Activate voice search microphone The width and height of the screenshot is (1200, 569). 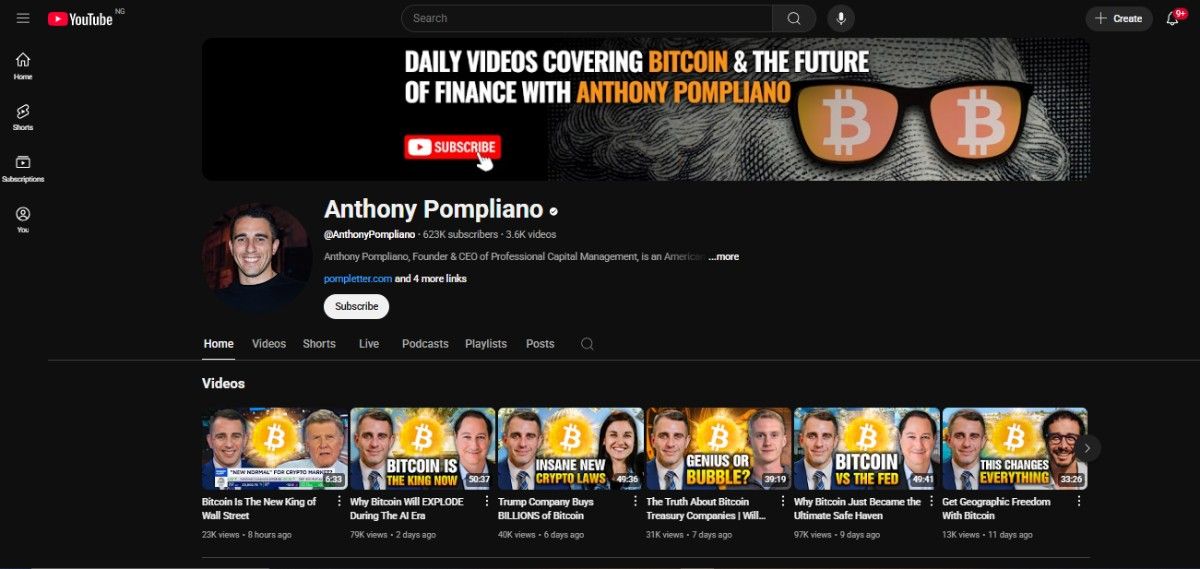tap(841, 18)
